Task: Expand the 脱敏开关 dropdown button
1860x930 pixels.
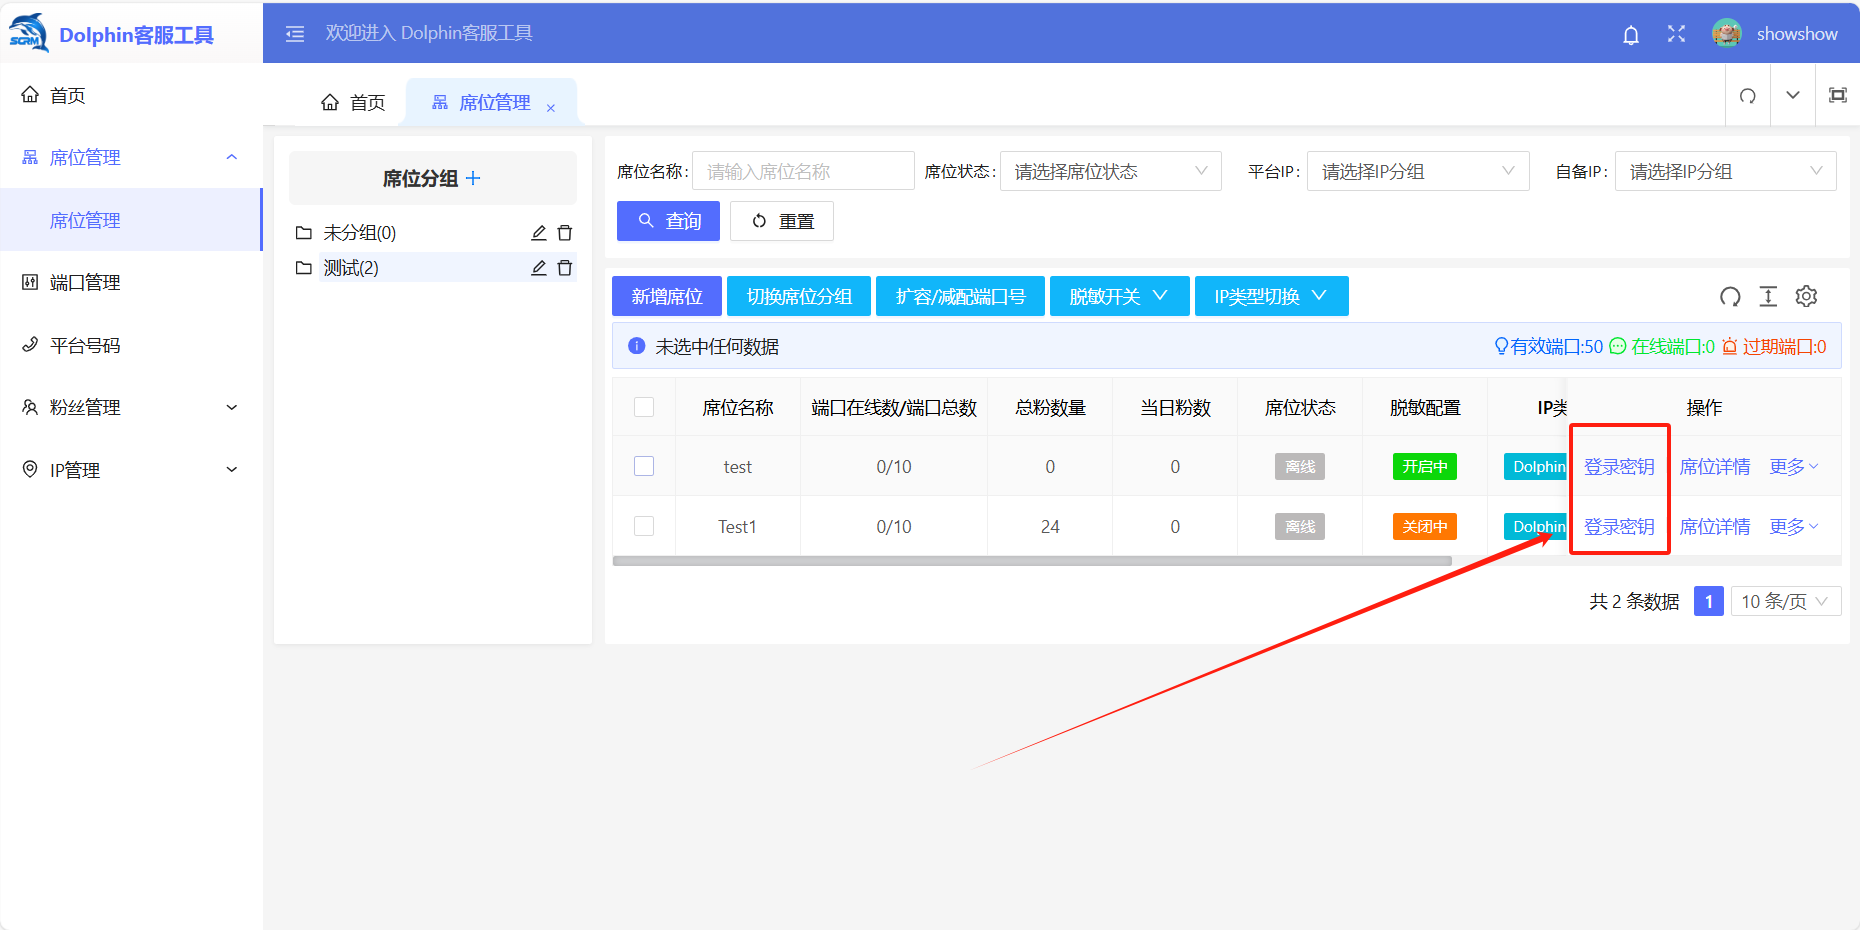Action: tap(1119, 296)
